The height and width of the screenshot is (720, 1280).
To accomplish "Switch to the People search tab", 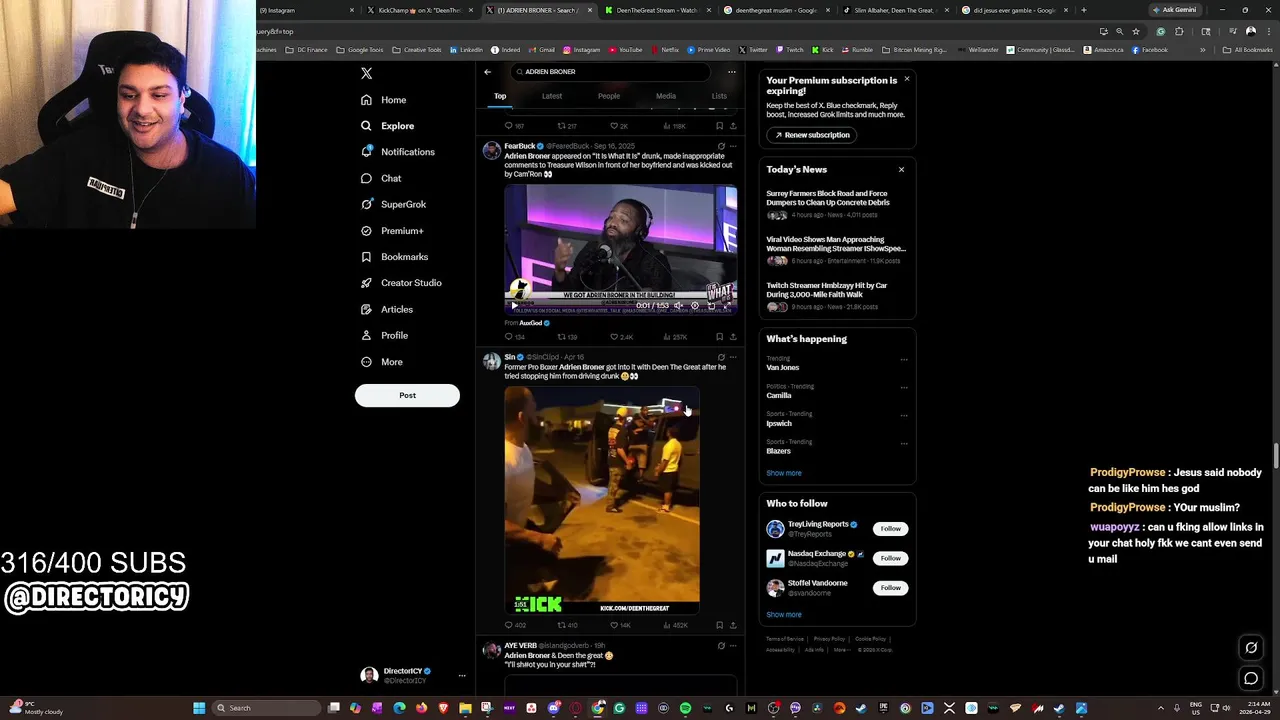I will click(x=609, y=96).
